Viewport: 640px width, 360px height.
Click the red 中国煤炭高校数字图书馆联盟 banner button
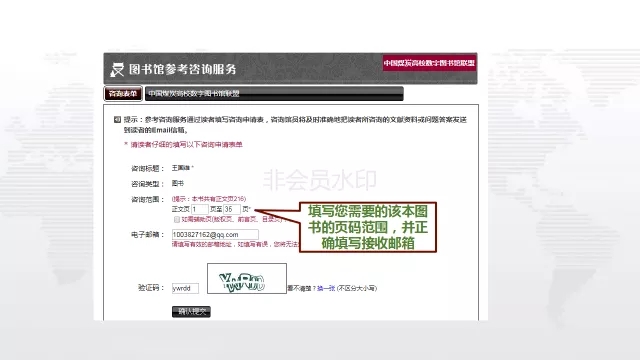click(x=429, y=63)
